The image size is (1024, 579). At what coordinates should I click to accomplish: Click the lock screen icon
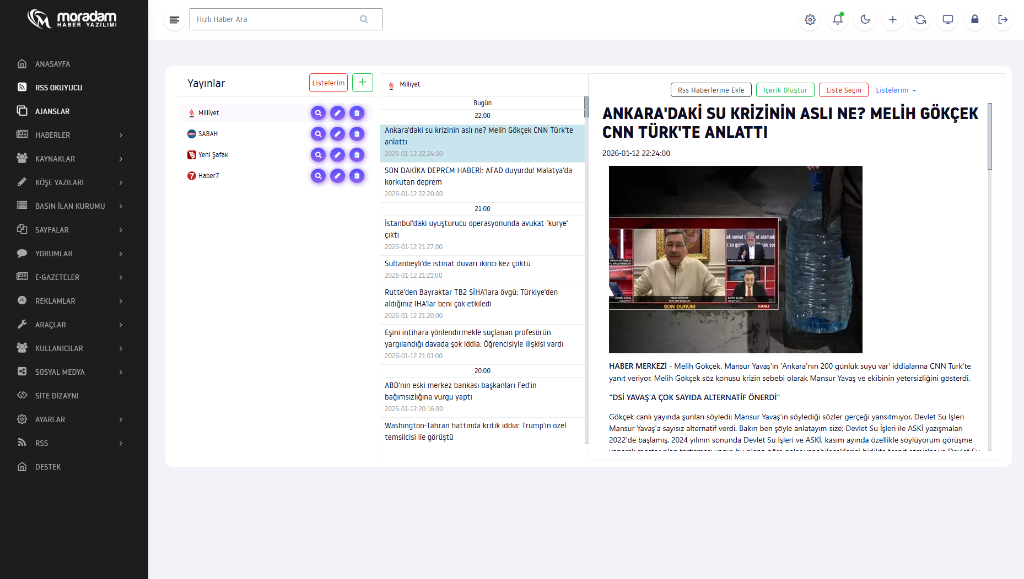tap(975, 20)
